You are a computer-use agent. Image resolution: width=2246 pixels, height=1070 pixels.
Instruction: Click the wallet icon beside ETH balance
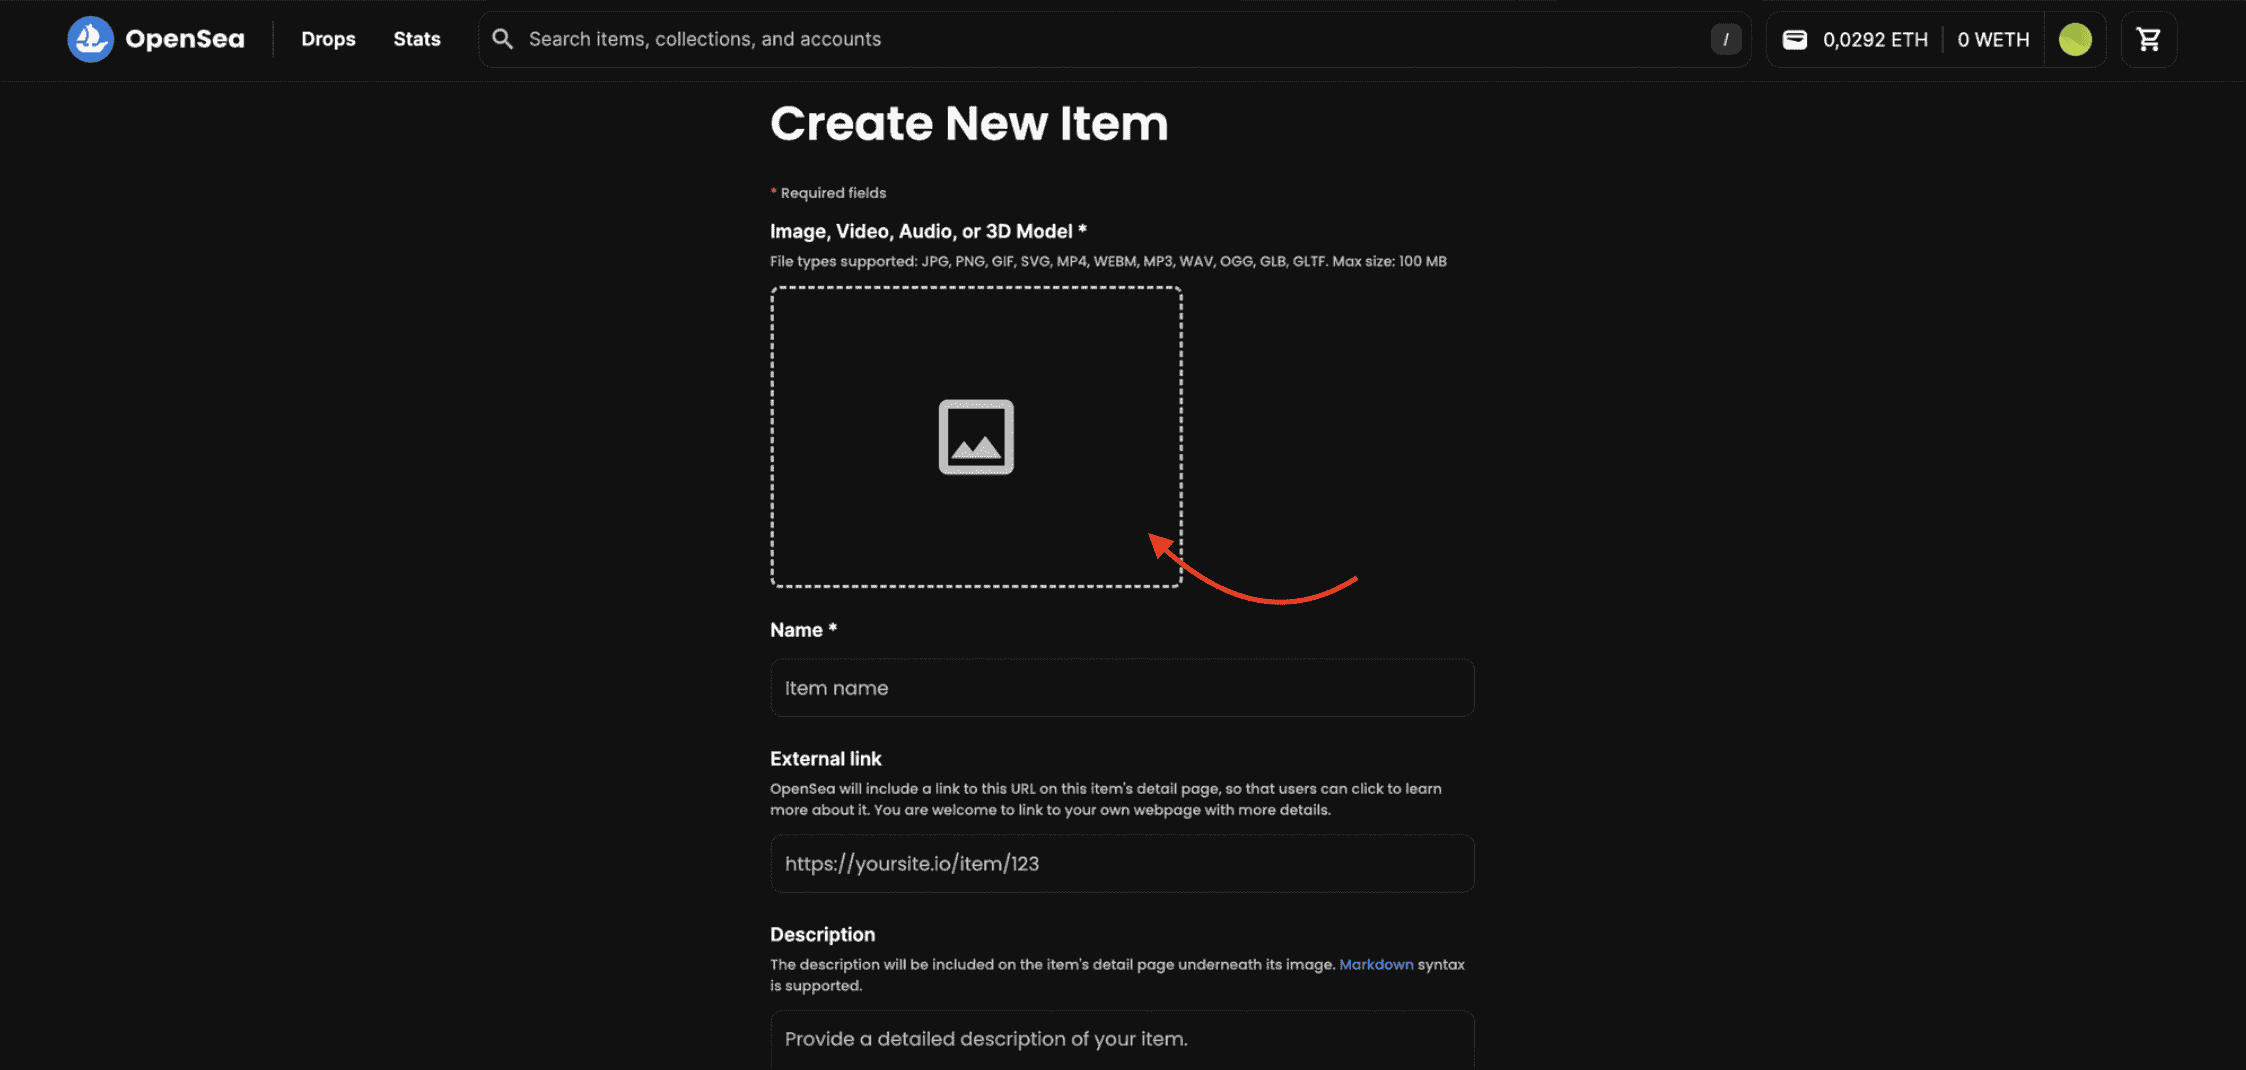click(1795, 40)
